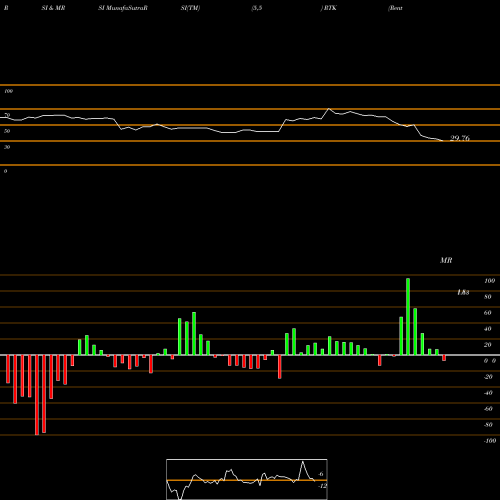500x500 pixels.
Task: Click the 'SI & MR' header text
Action: tap(53, 8)
